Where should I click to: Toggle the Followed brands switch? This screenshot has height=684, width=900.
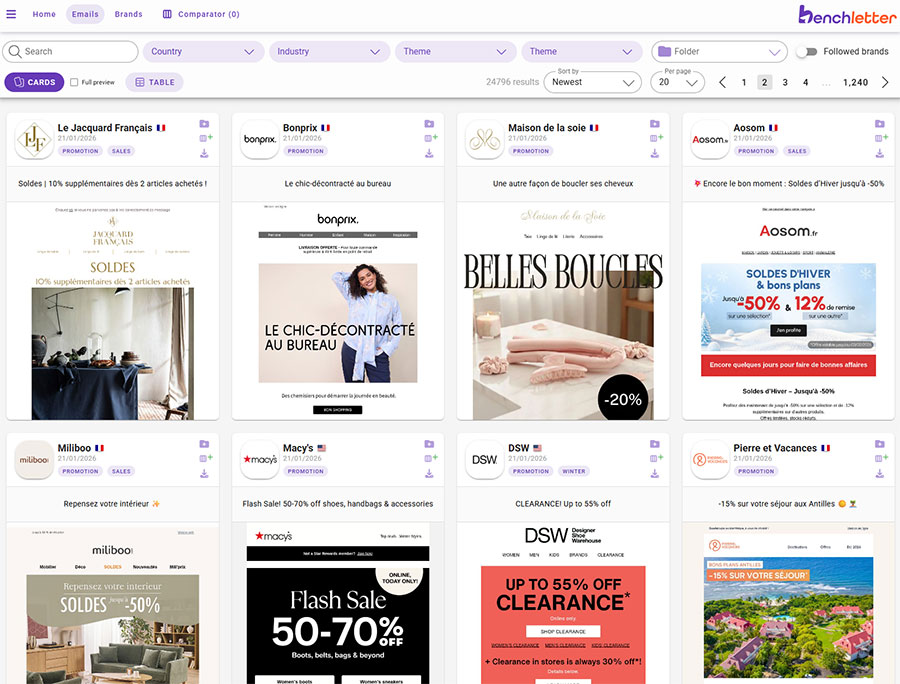(806, 52)
